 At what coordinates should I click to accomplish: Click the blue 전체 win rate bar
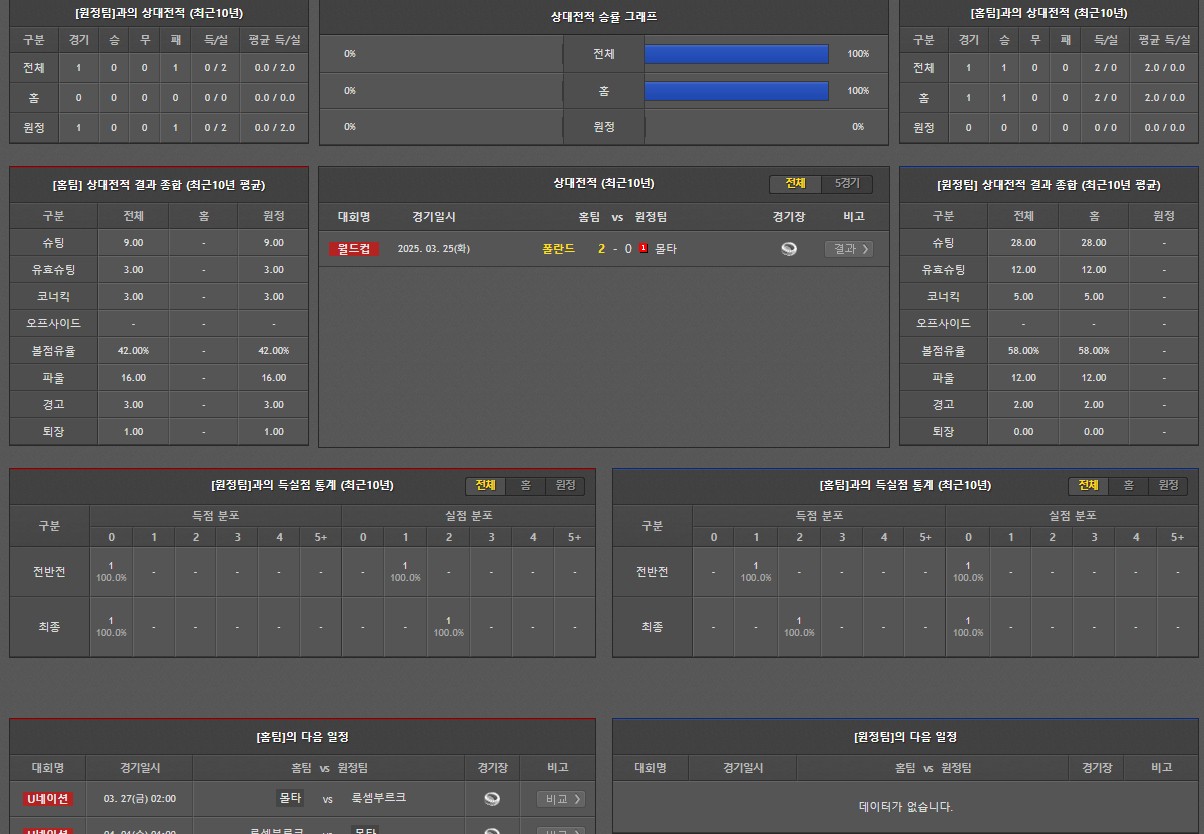pyautogui.click(x=736, y=54)
